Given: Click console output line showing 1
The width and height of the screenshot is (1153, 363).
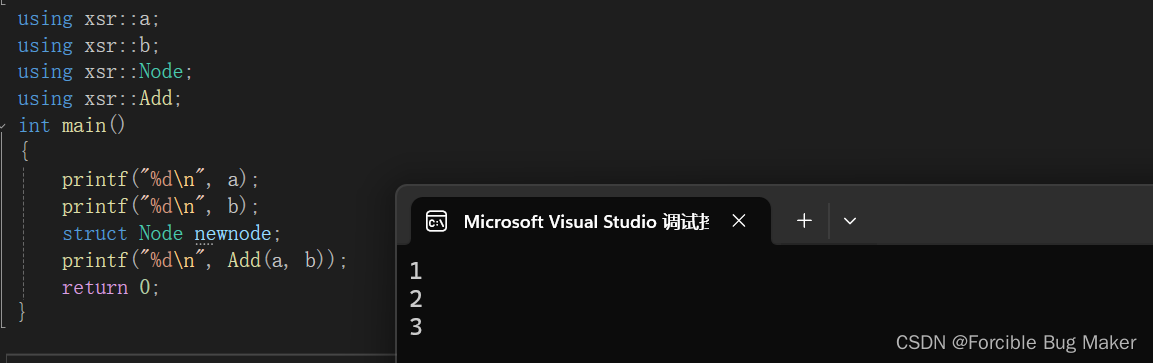Looking at the screenshot, I should [416, 271].
